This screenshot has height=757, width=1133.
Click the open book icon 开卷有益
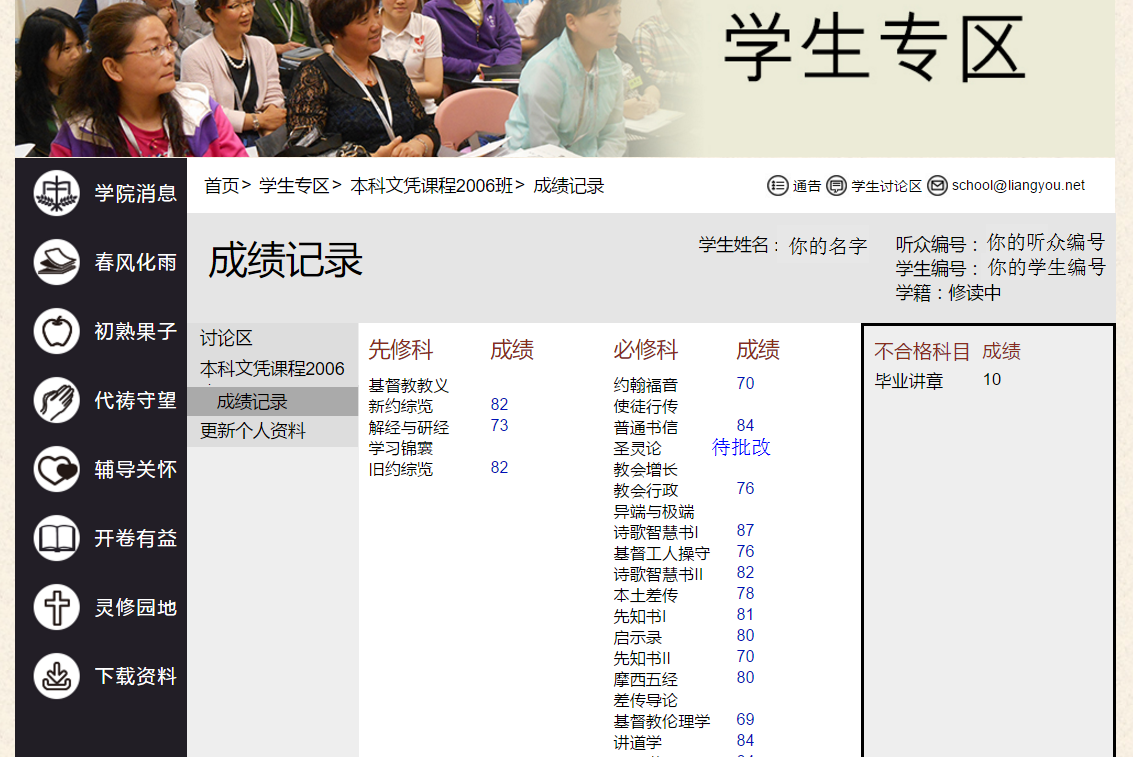point(57,538)
